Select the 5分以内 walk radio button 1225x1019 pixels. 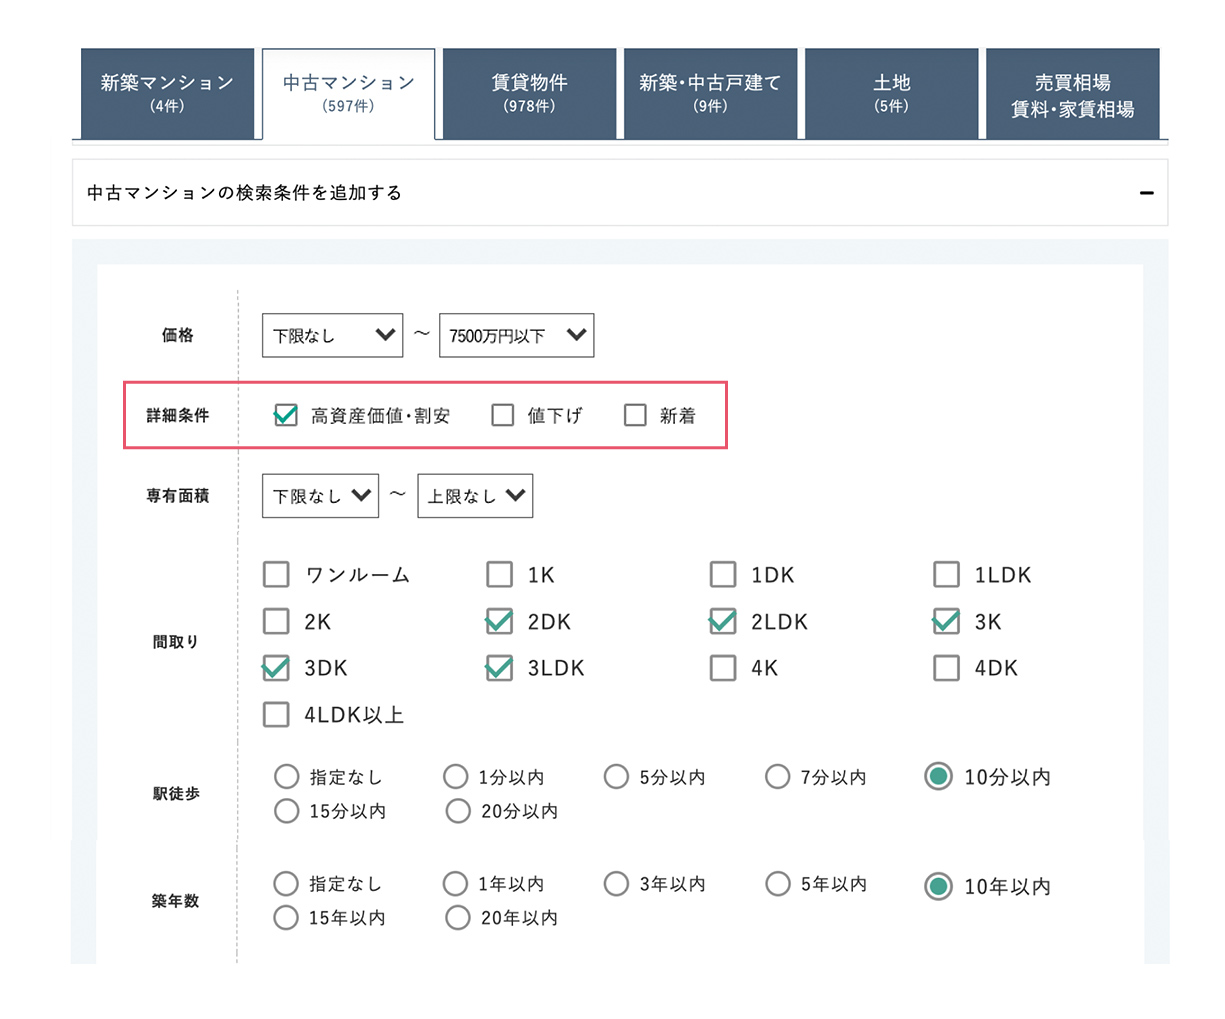point(617,777)
